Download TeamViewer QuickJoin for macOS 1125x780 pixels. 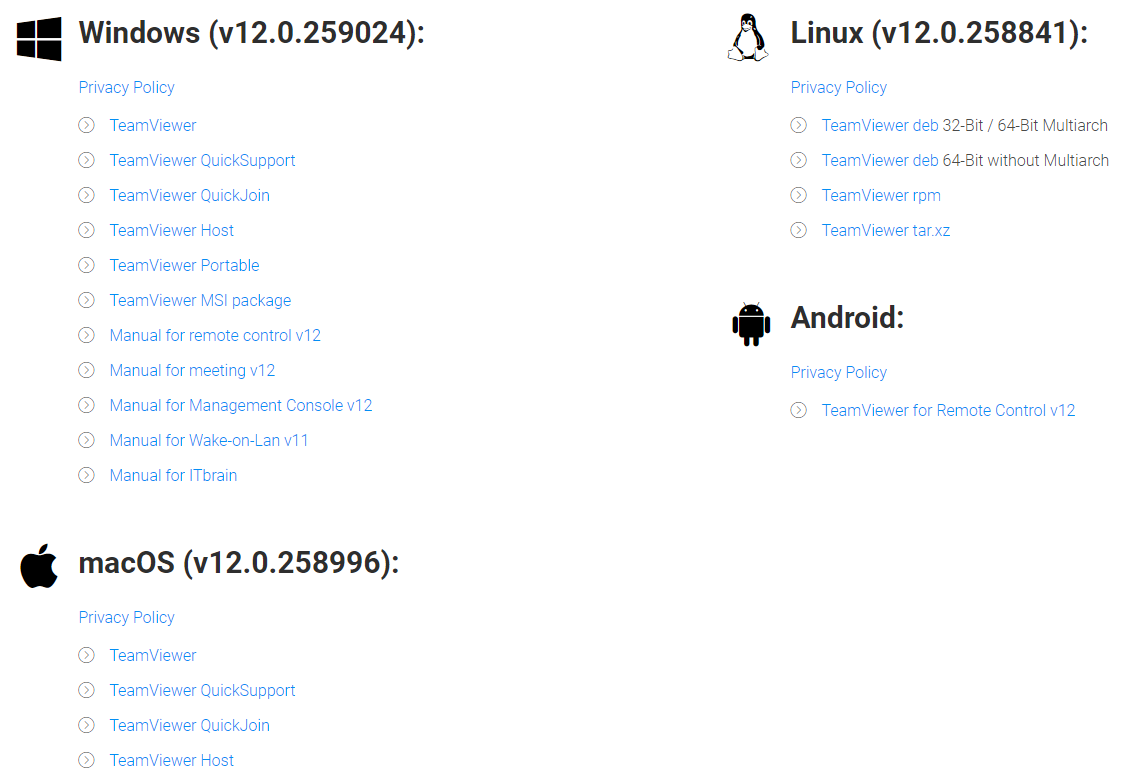tap(189, 725)
